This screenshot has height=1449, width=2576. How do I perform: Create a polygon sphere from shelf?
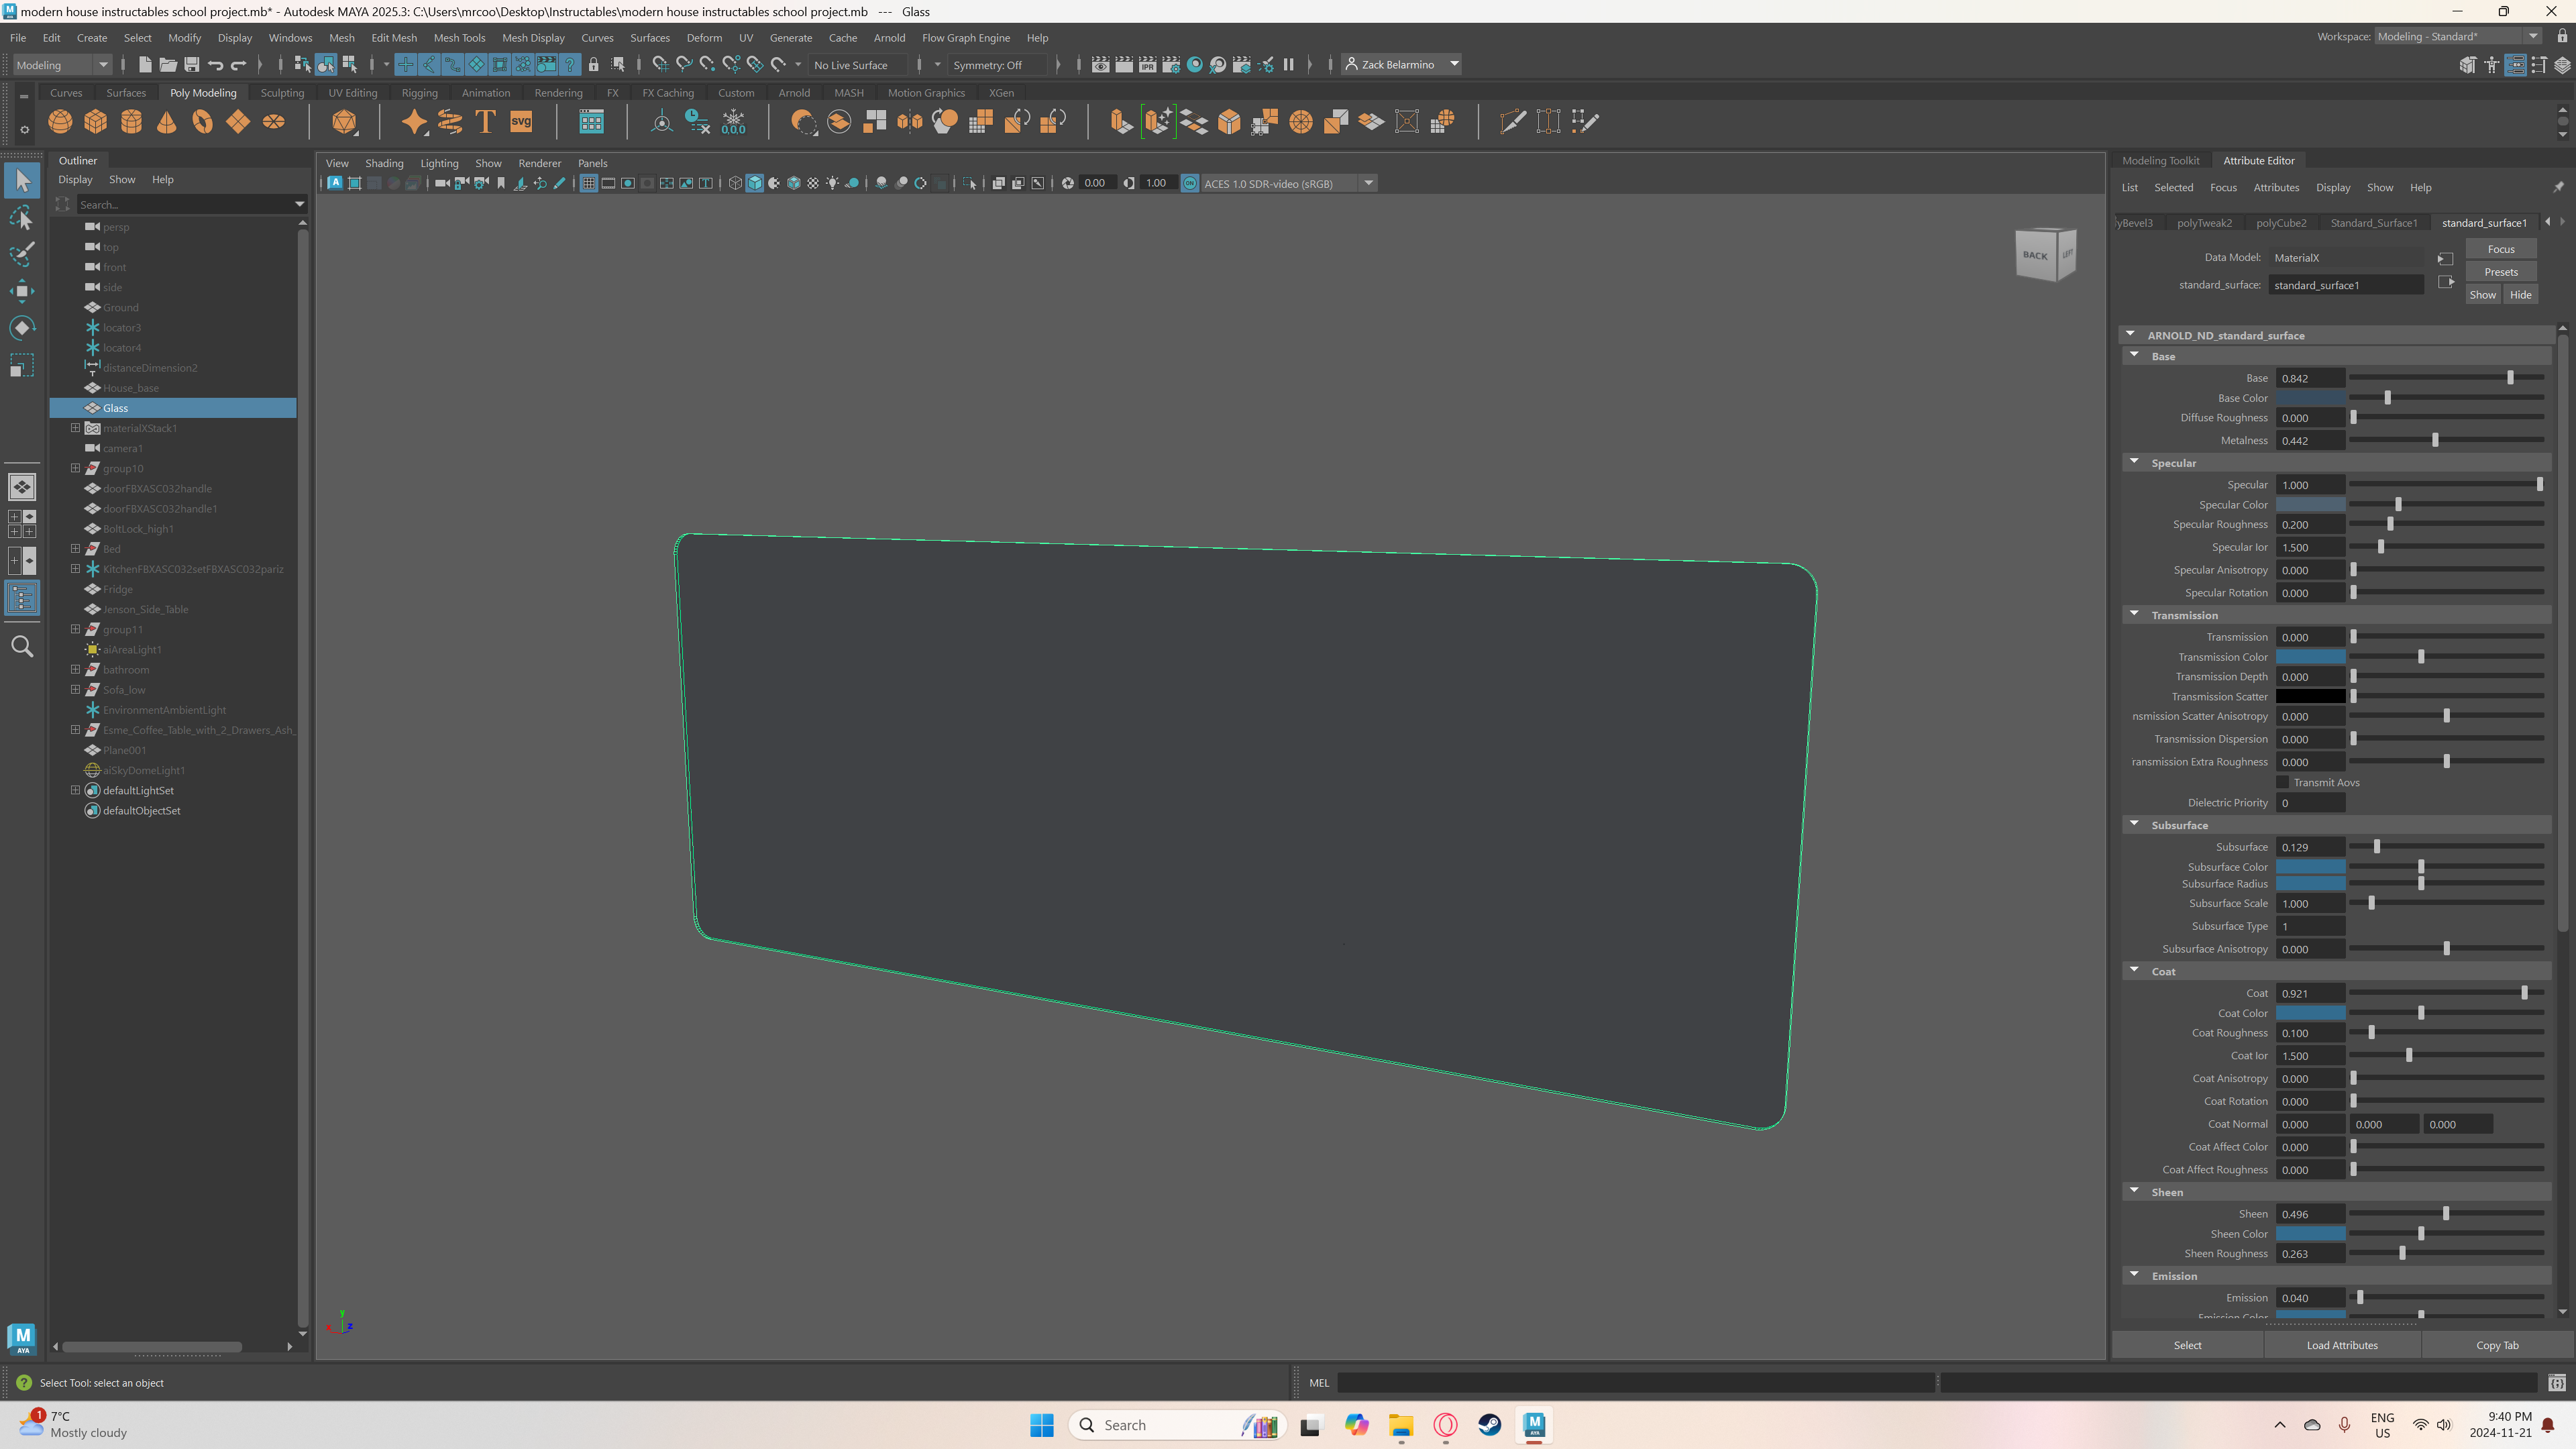pos(60,122)
